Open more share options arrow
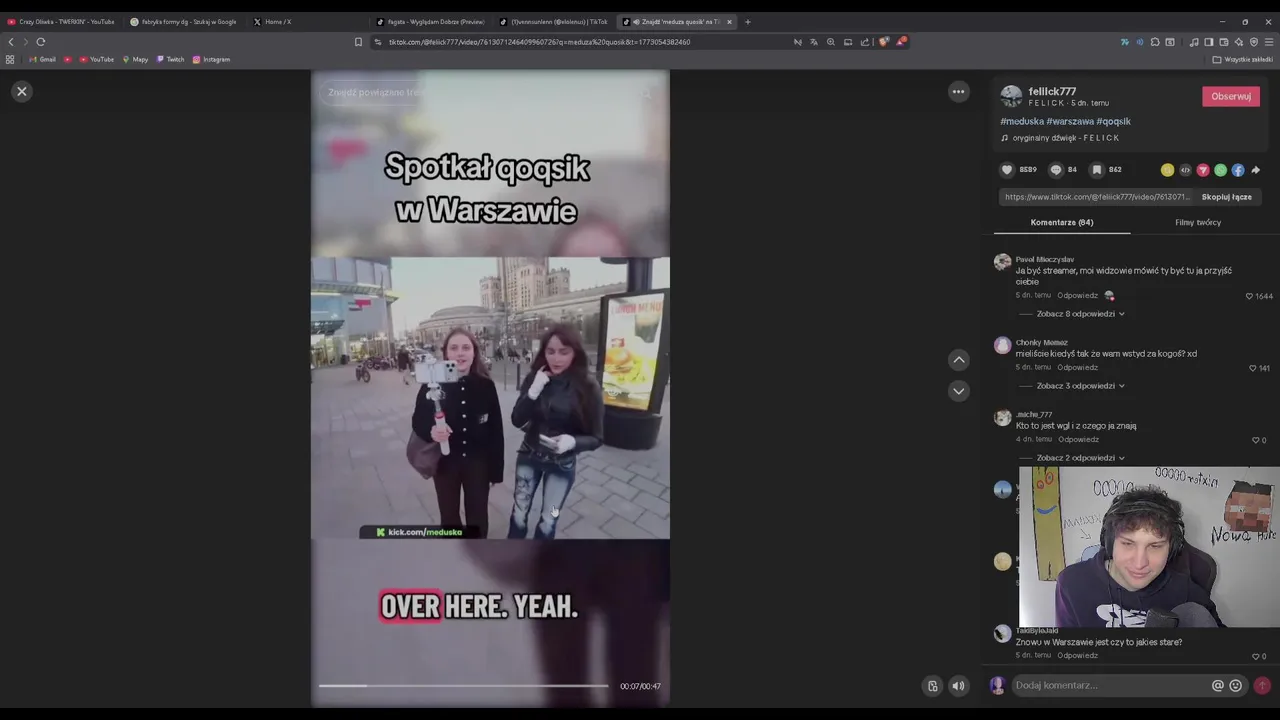The height and width of the screenshot is (720, 1280). tap(1256, 170)
